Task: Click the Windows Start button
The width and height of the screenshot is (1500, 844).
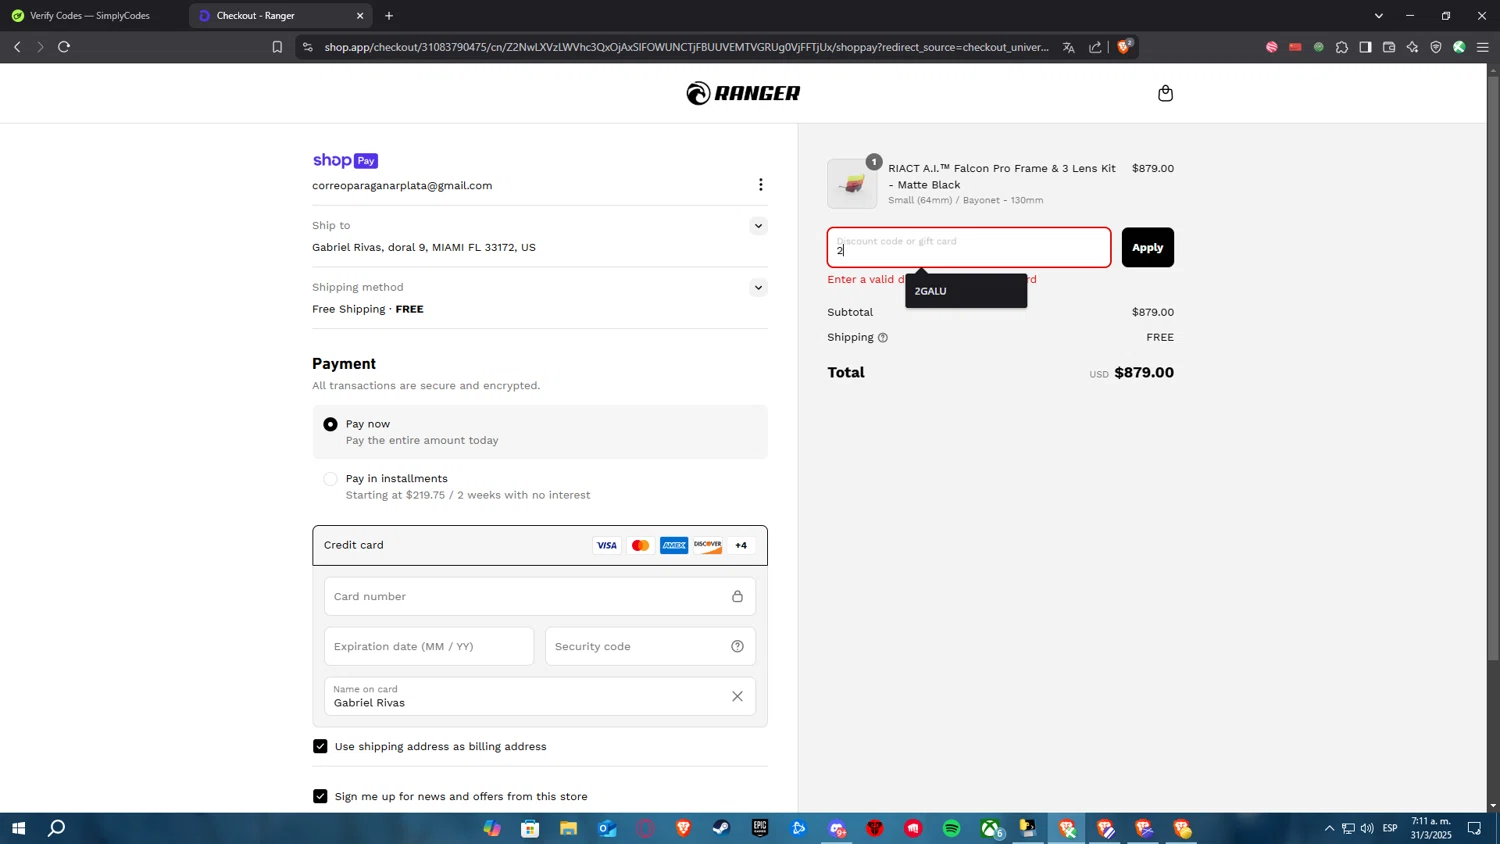Action: [x=18, y=828]
